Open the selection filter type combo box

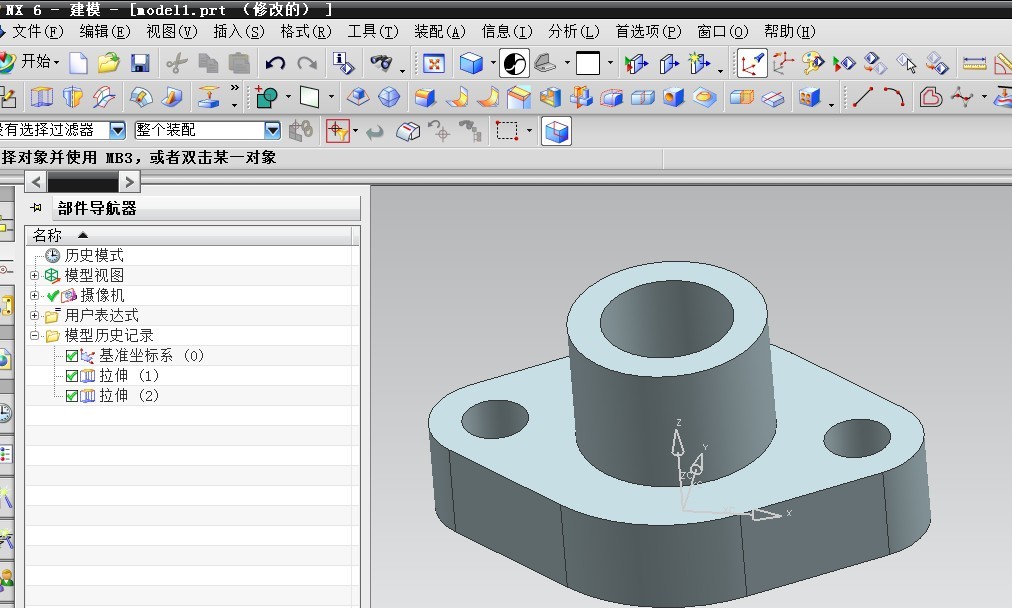click(63, 130)
